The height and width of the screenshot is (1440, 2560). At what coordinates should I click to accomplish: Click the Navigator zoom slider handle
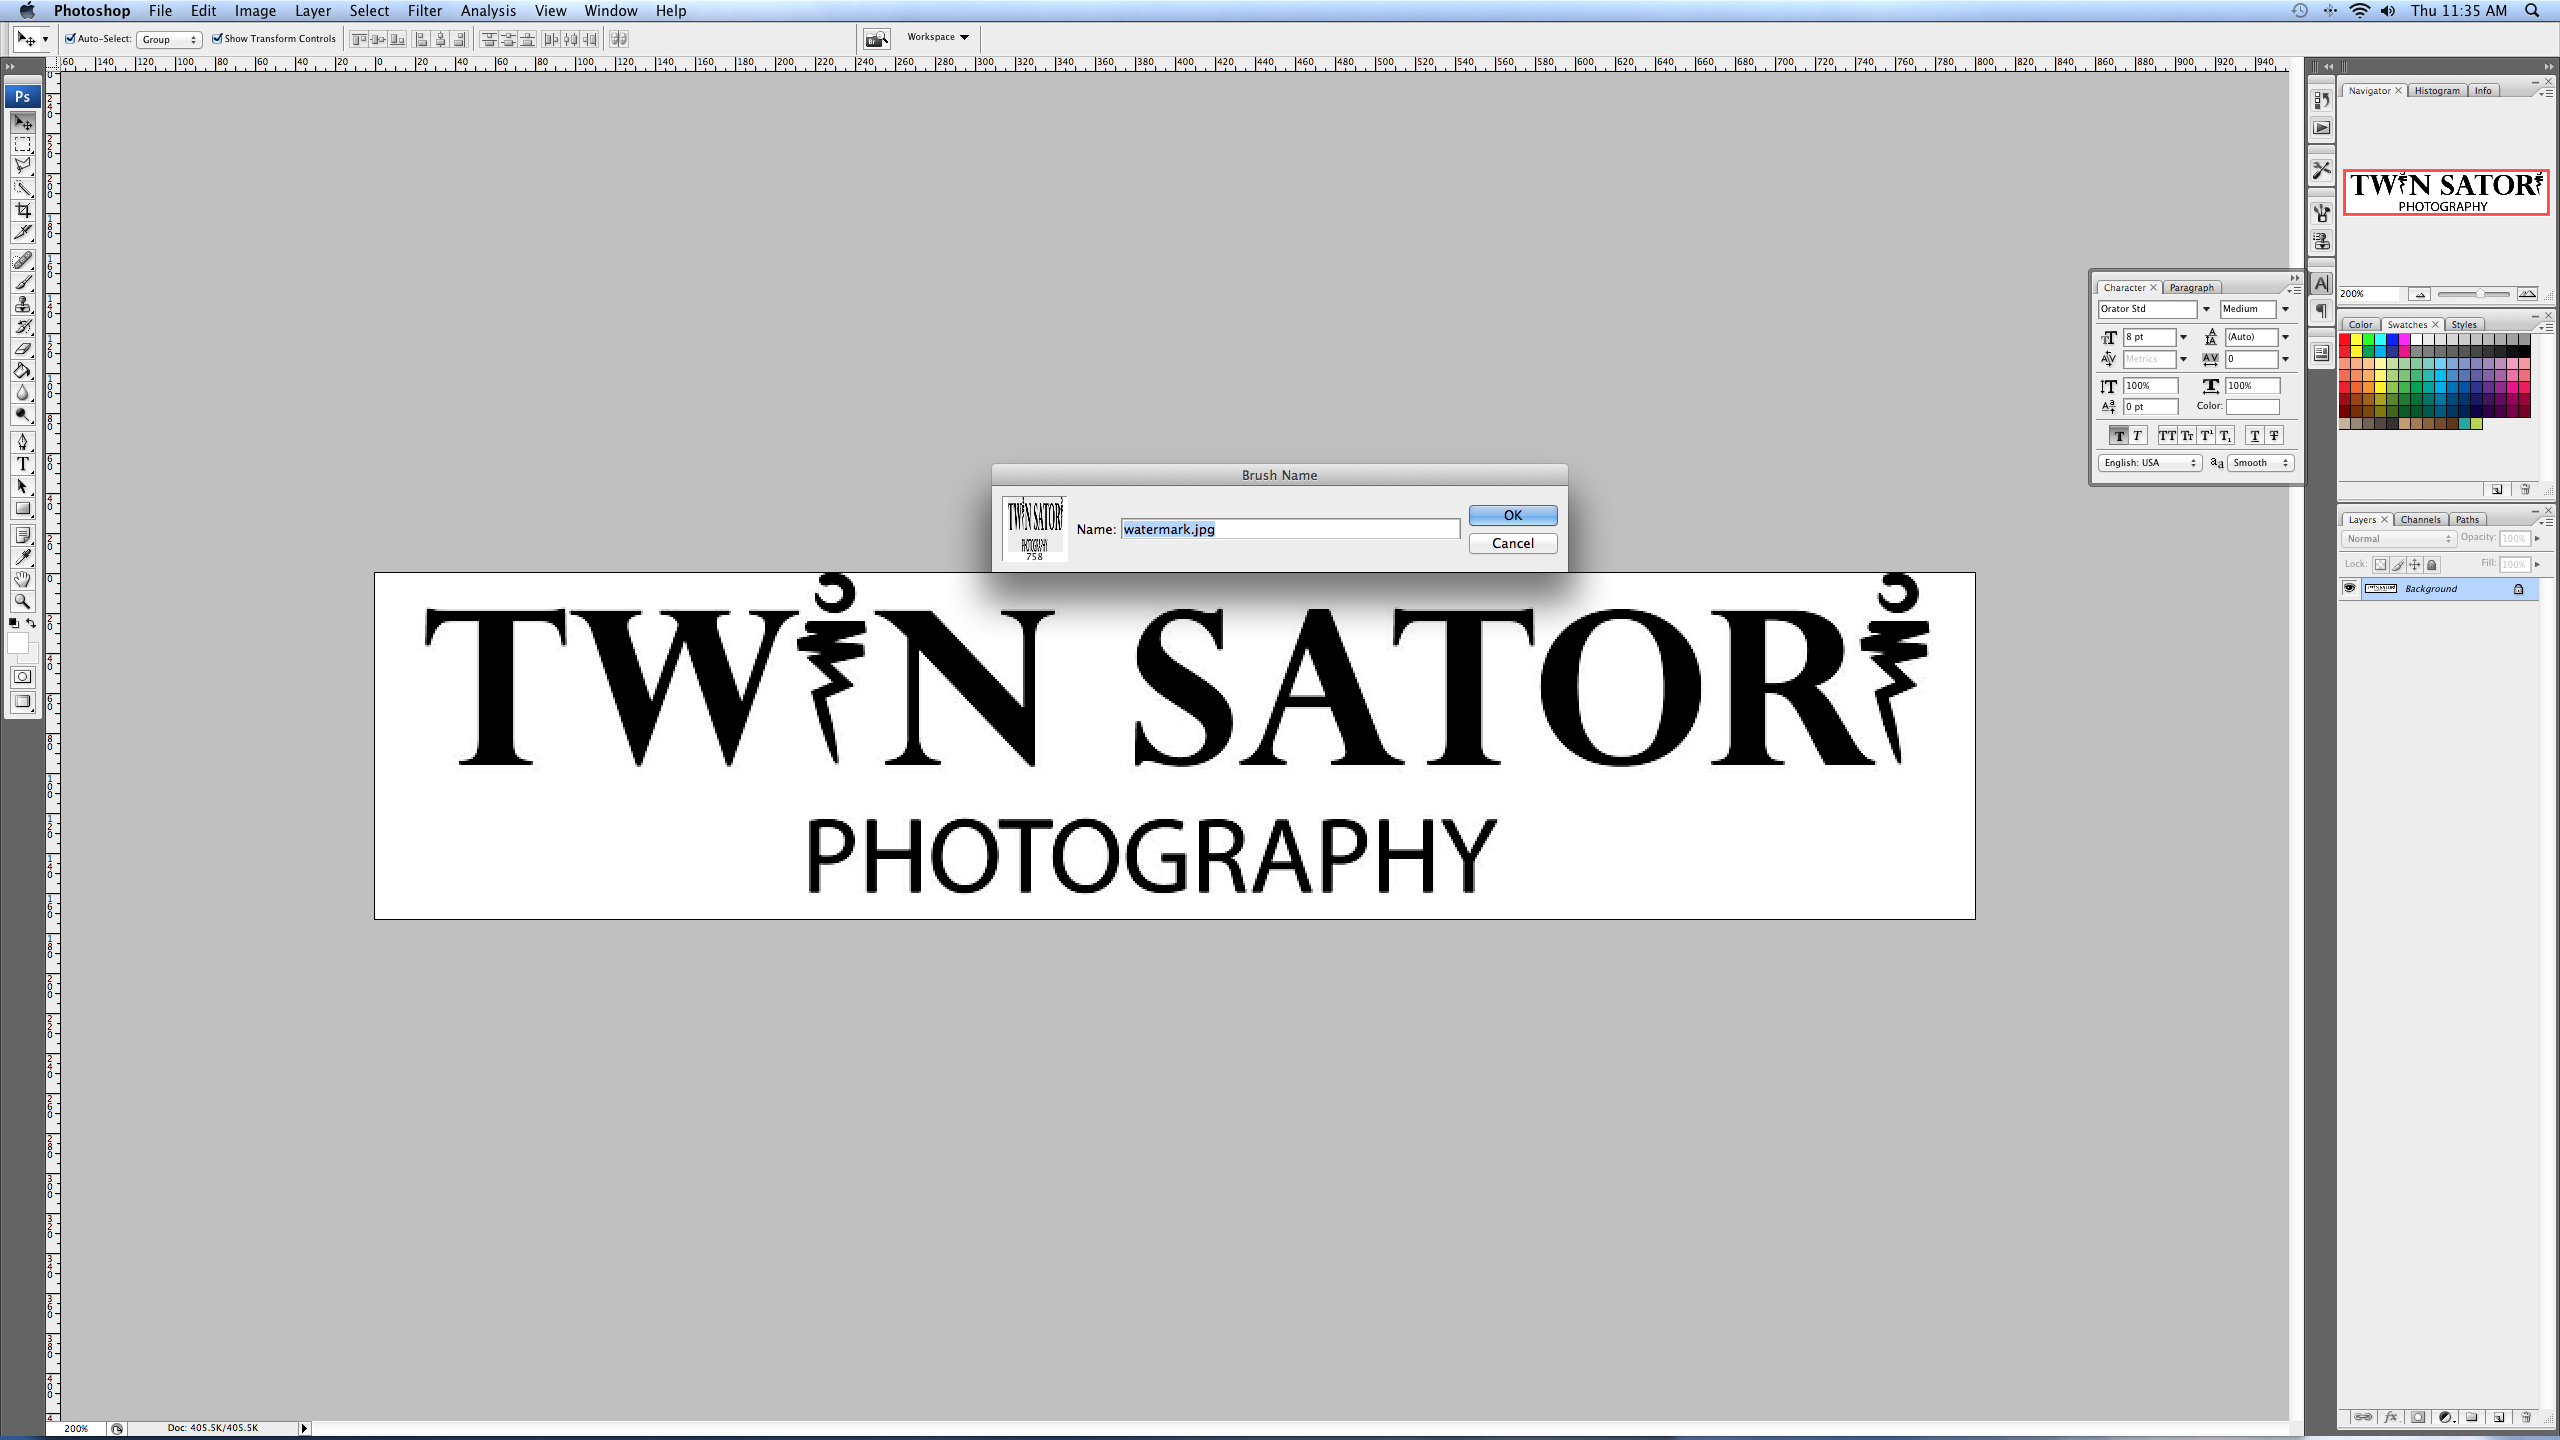(2480, 294)
